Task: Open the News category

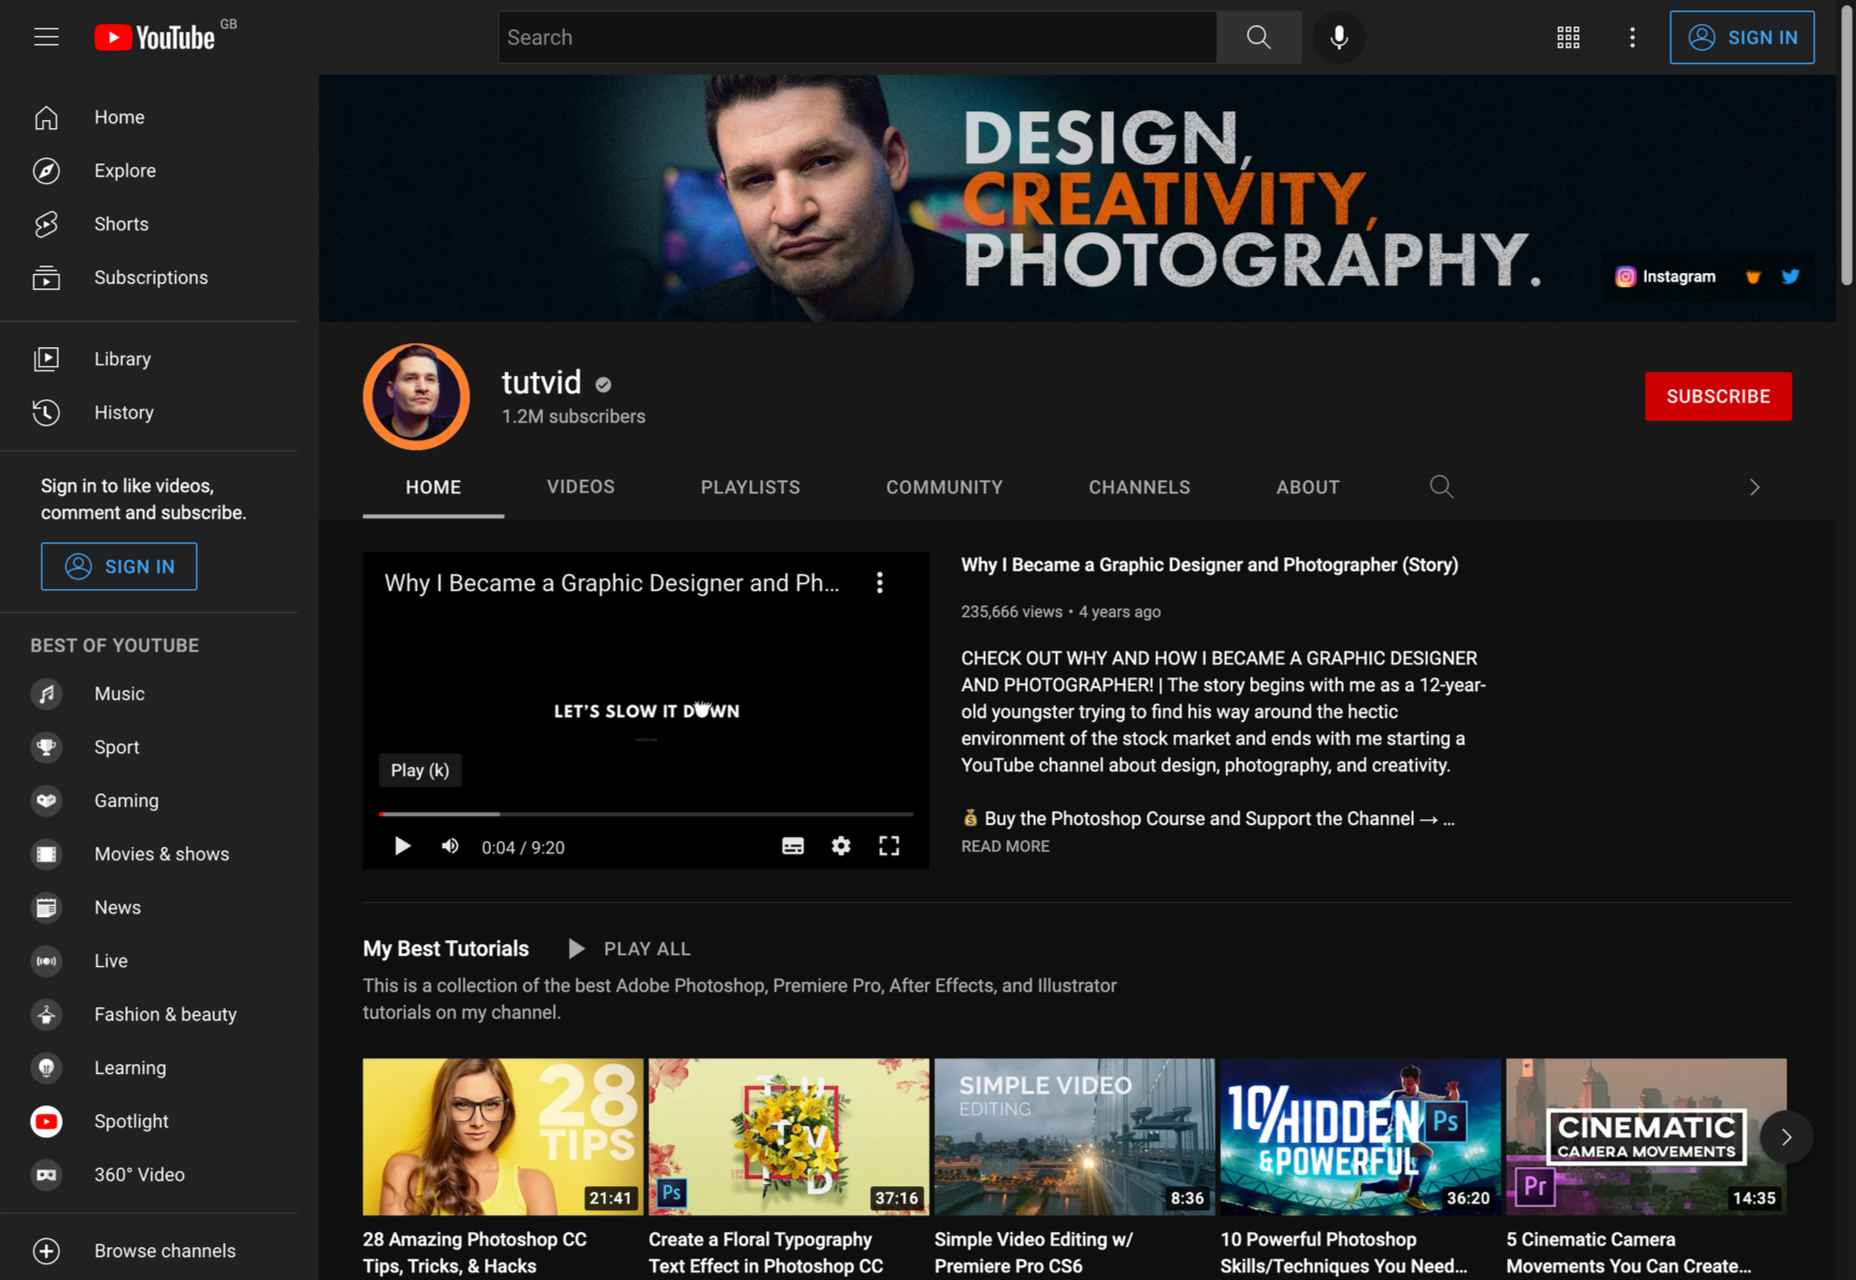Action: pyautogui.click(x=150, y=907)
